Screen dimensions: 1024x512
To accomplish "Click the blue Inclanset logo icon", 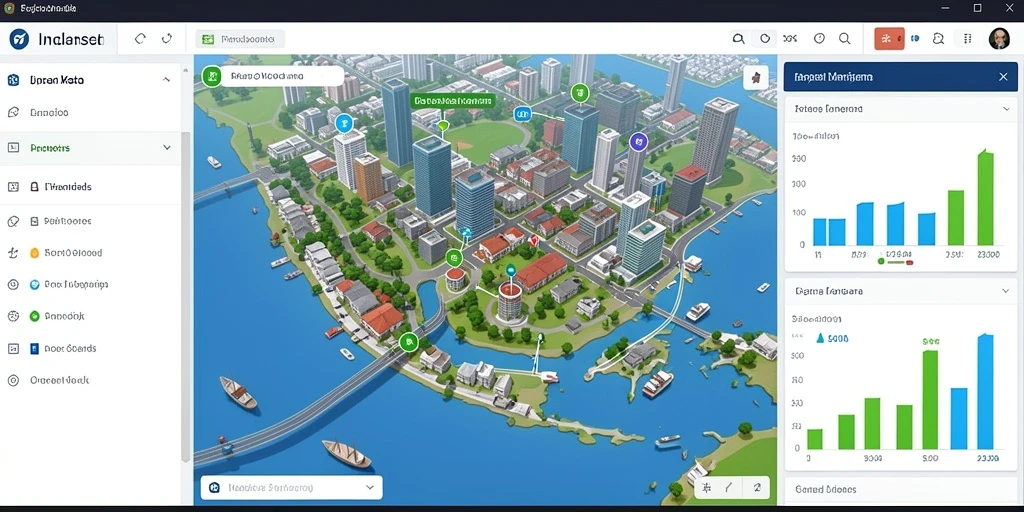I will click(x=19, y=39).
